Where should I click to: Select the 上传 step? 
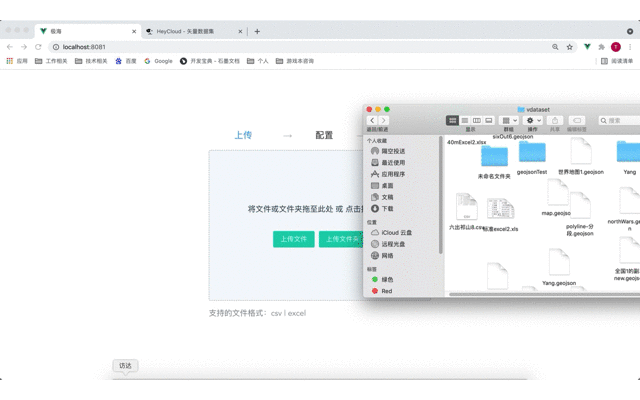click(243, 135)
